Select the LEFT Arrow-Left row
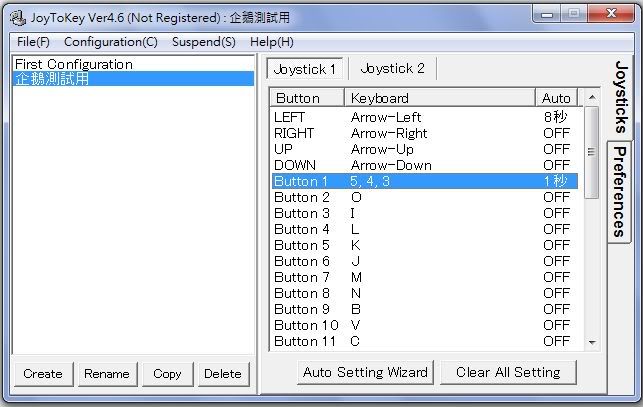643x407 pixels. 425,117
